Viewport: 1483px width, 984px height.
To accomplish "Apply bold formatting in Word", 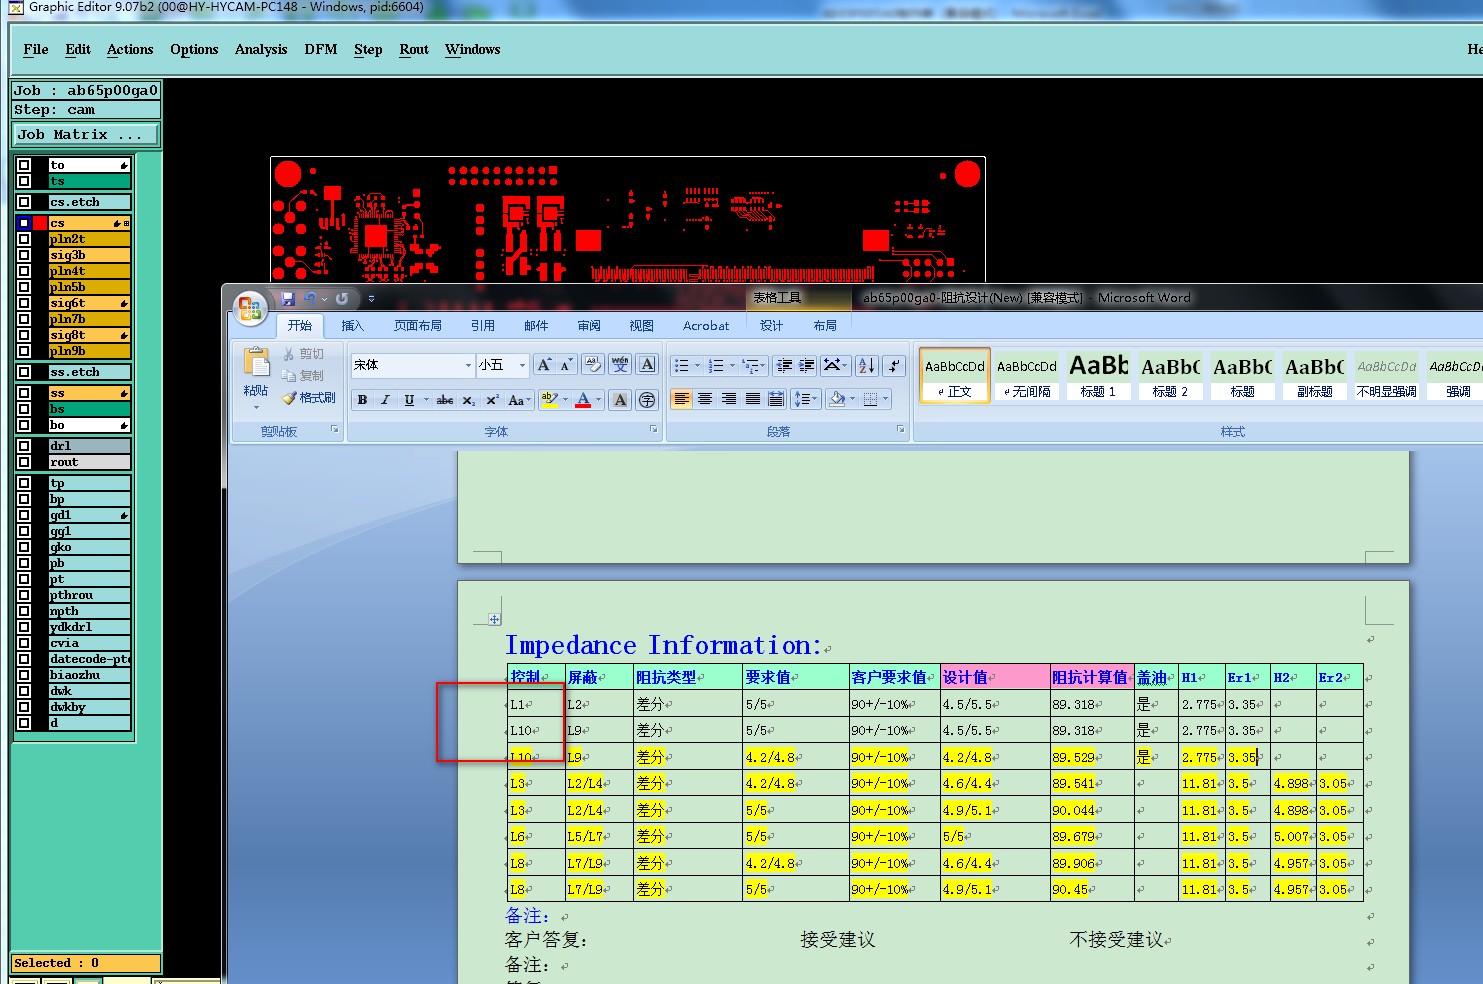I will [x=362, y=400].
